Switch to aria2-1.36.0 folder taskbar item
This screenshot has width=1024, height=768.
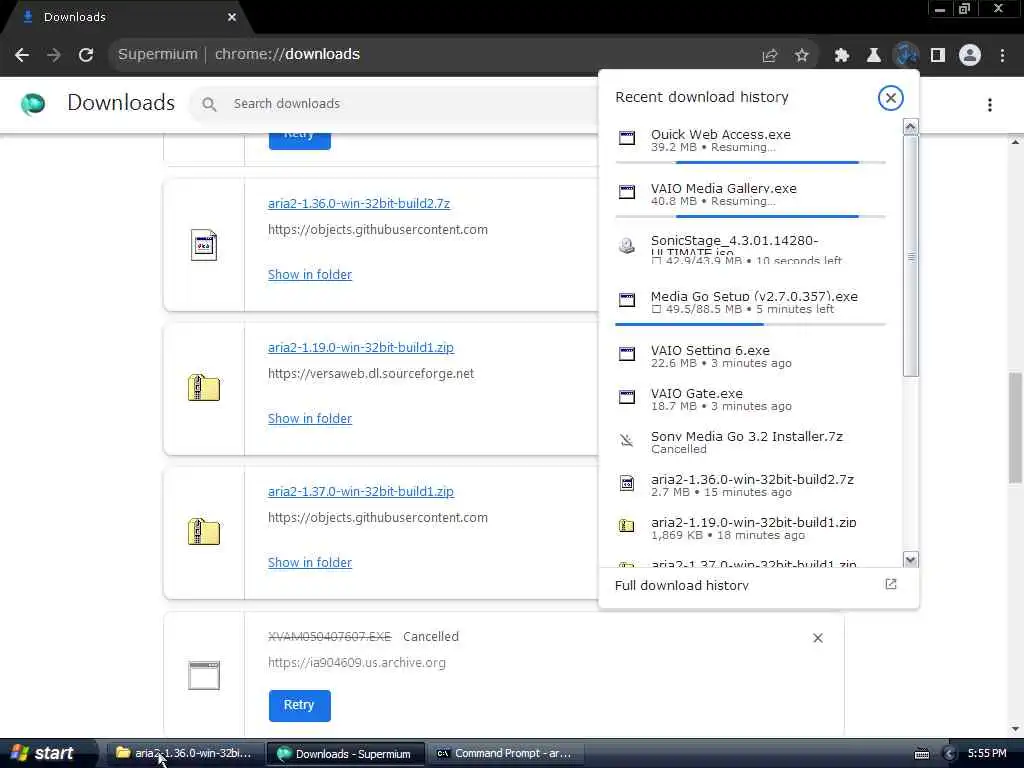click(184, 754)
